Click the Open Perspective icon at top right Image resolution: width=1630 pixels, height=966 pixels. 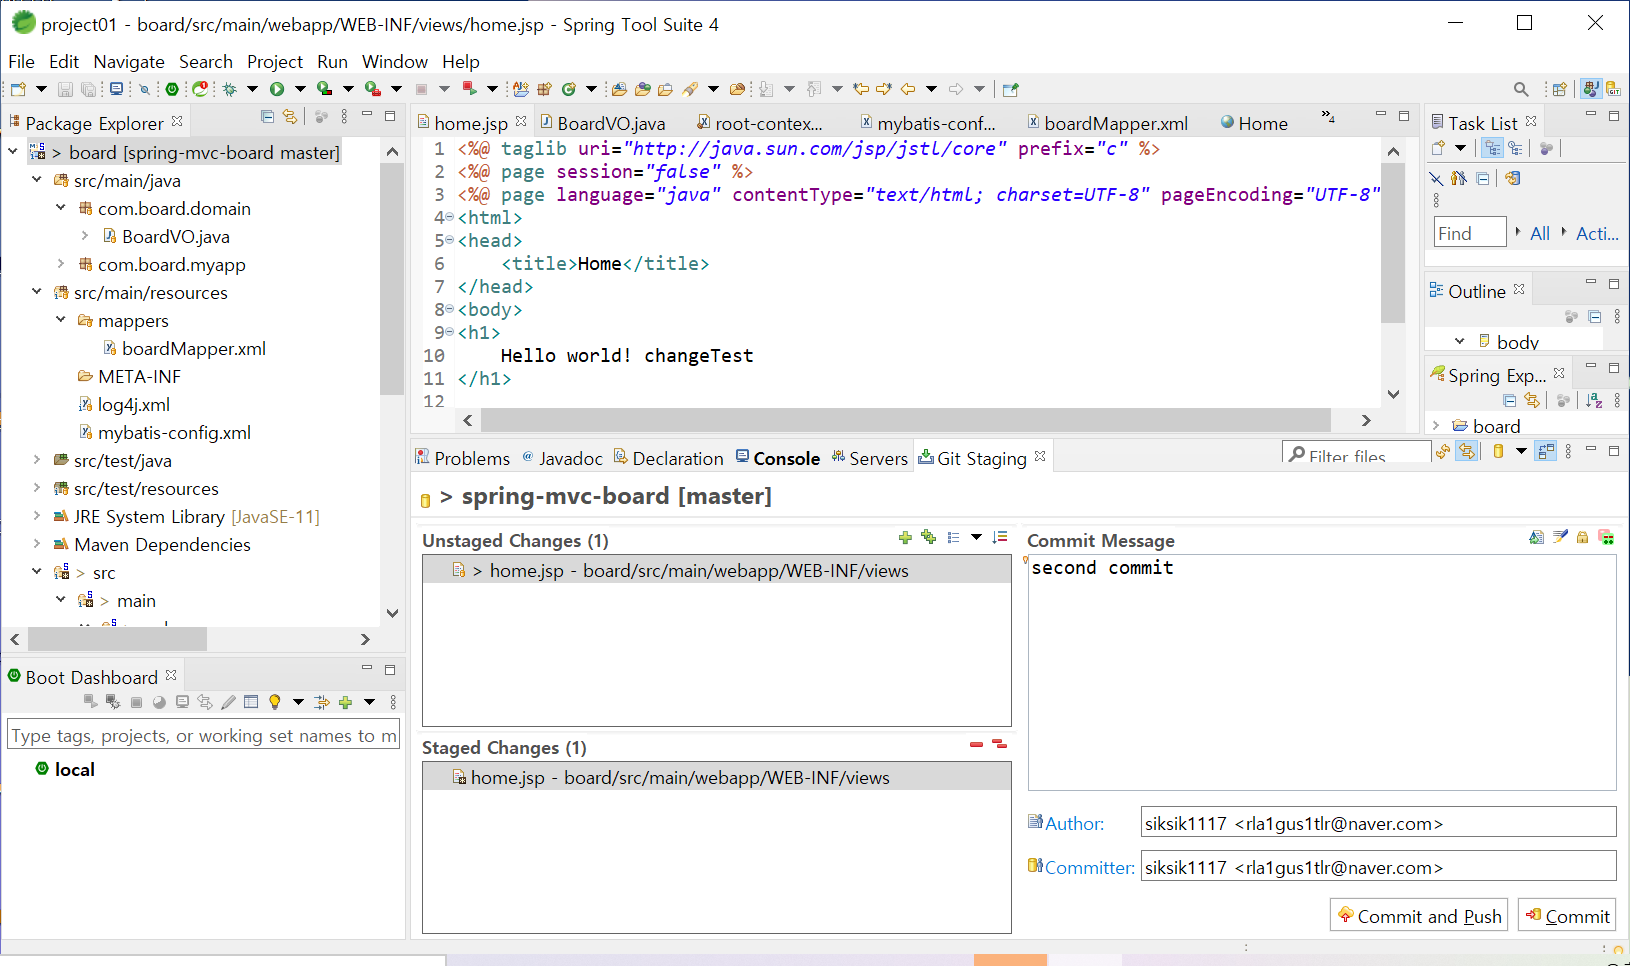[1558, 89]
